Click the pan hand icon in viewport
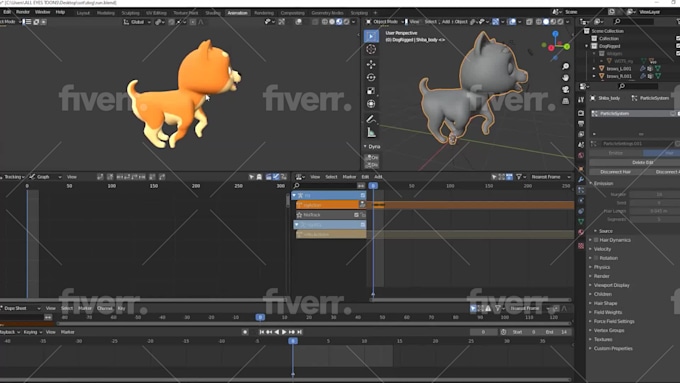The width and height of the screenshot is (680, 383). (x=566, y=78)
